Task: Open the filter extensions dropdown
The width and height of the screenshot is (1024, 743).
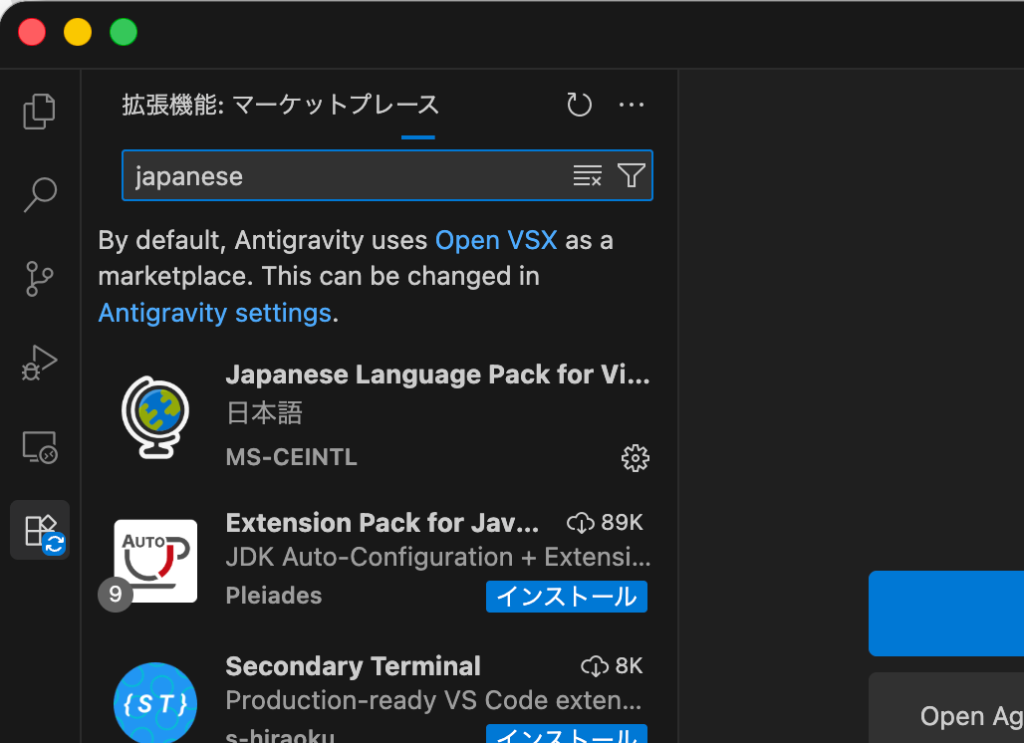Action: point(631,176)
